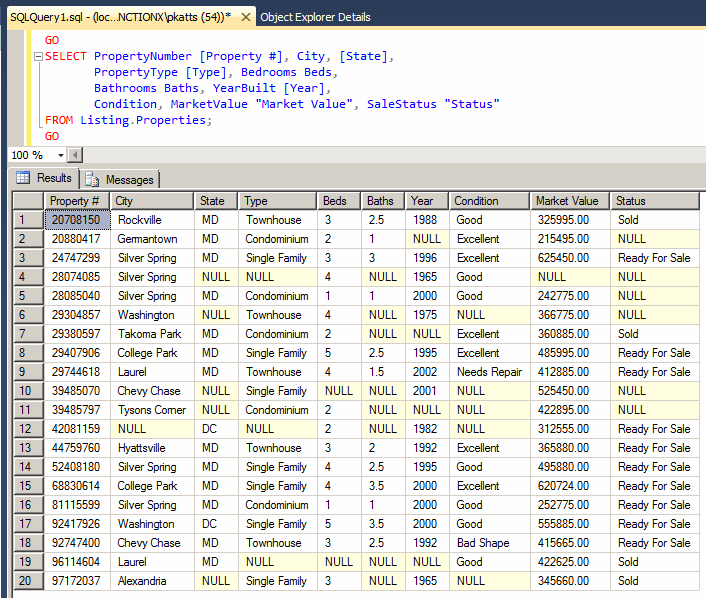The height and width of the screenshot is (598, 706).
Task: Click the year 2002 cell
Action: (x=427, y=372)
